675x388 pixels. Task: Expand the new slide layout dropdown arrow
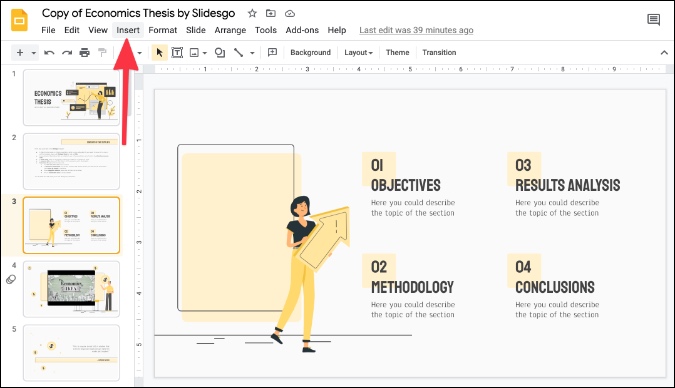[x=34, y=53]
